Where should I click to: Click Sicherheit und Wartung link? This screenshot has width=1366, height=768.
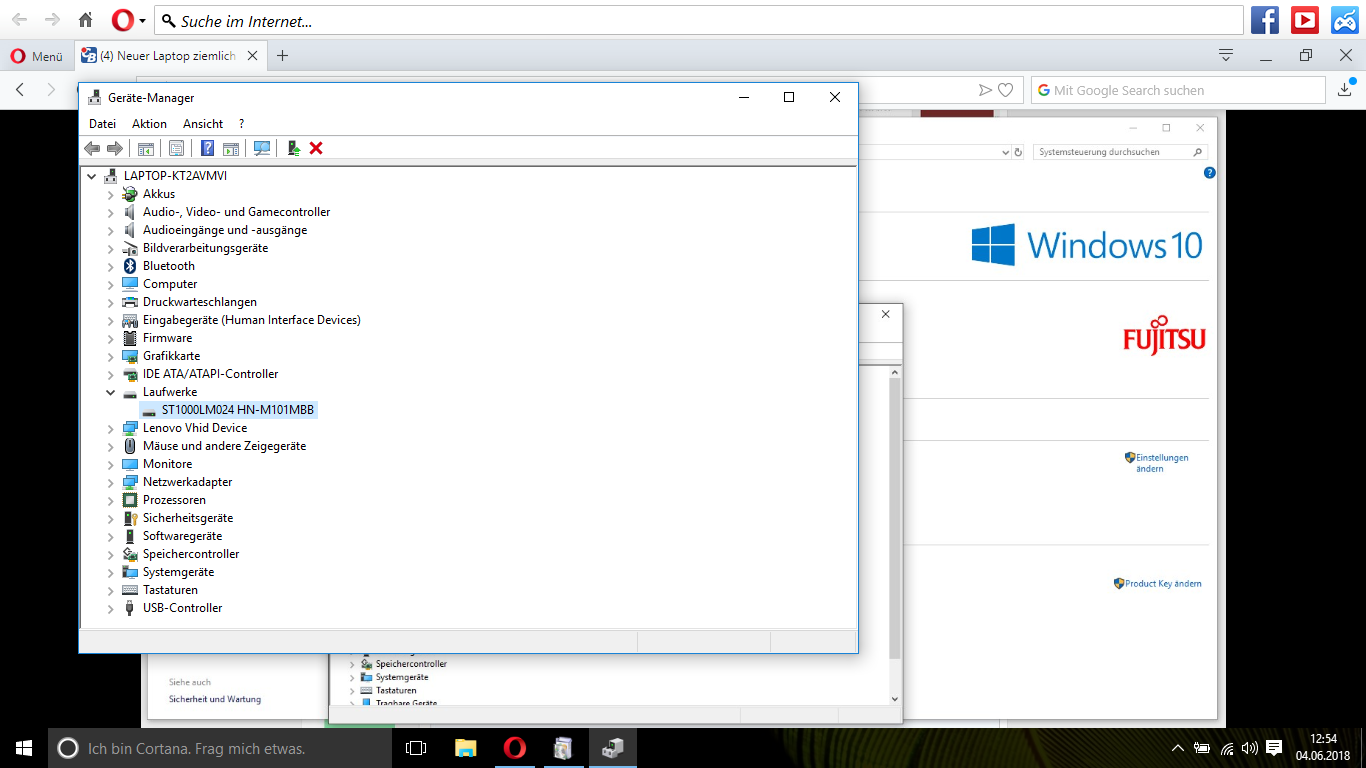pyautogui.click(x=215, y=699)
